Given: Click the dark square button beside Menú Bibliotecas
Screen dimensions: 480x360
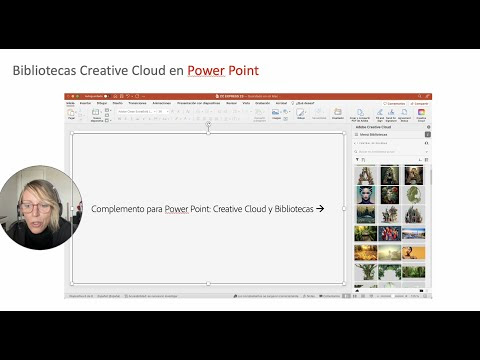Looking at the screenshot, I should 428,135.
